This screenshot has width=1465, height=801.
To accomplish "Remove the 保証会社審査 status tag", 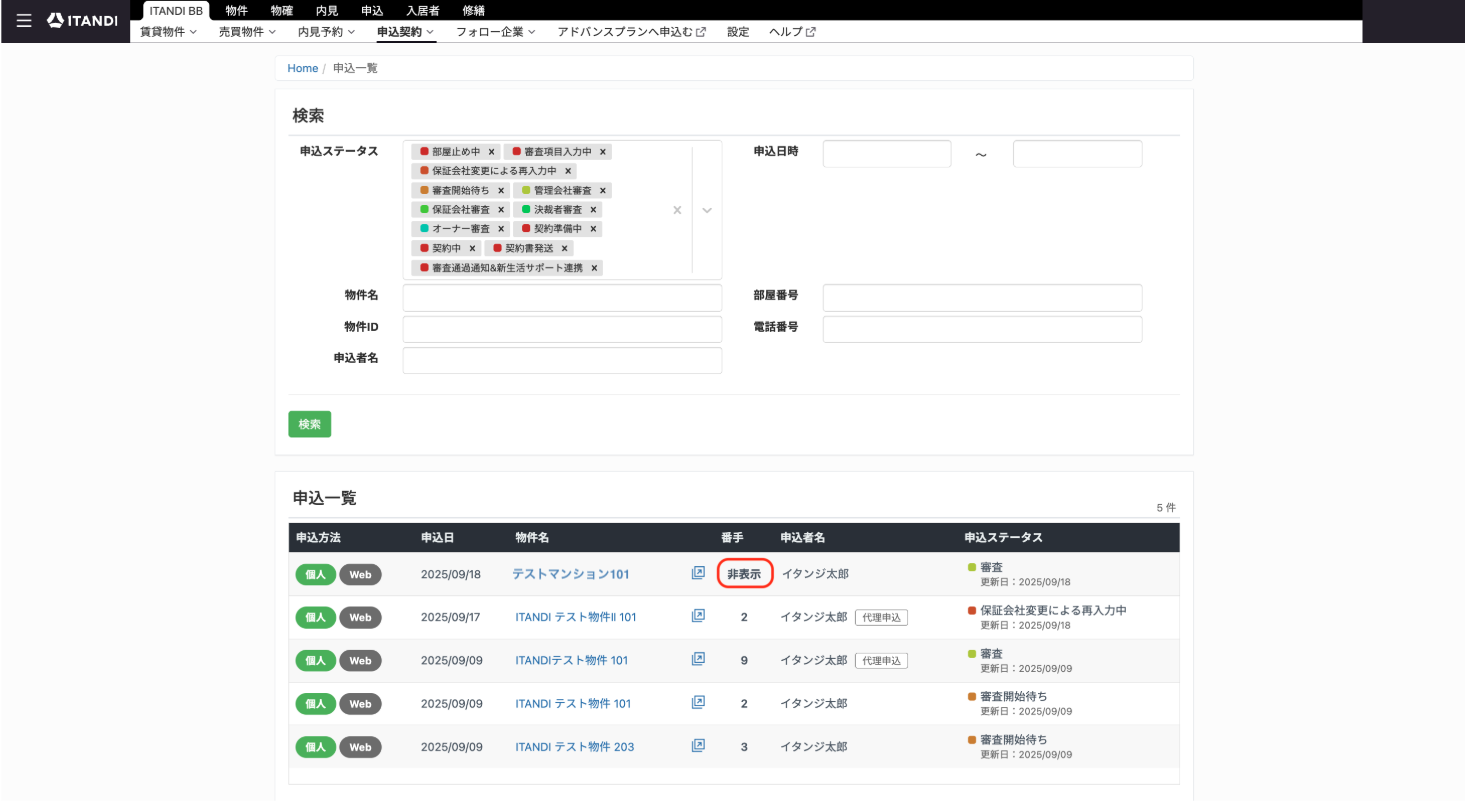I will click(501, 210).
